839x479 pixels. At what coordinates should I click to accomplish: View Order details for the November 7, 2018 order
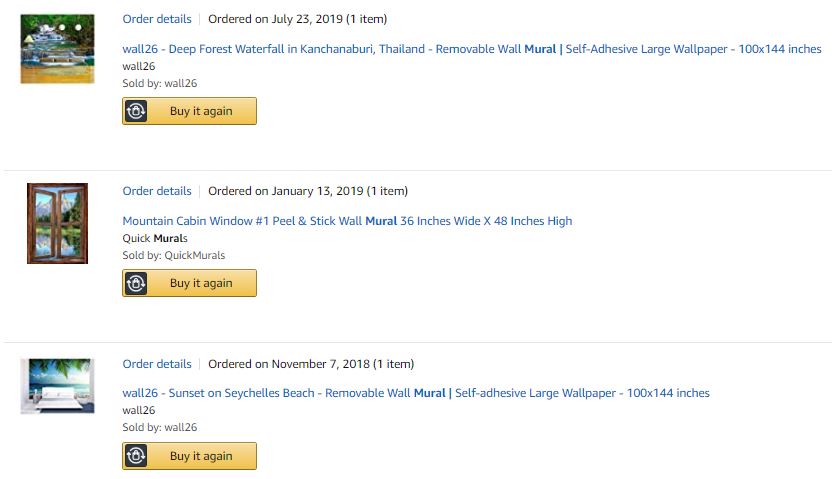(x=157, y=364)
